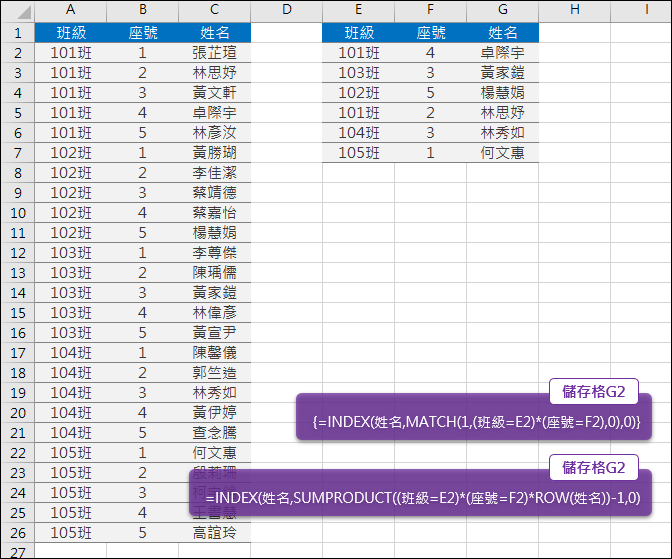This screenshot has width=672, height=559.
Task: Select cell C3 containing 林思妤
Action: point(215,73)
